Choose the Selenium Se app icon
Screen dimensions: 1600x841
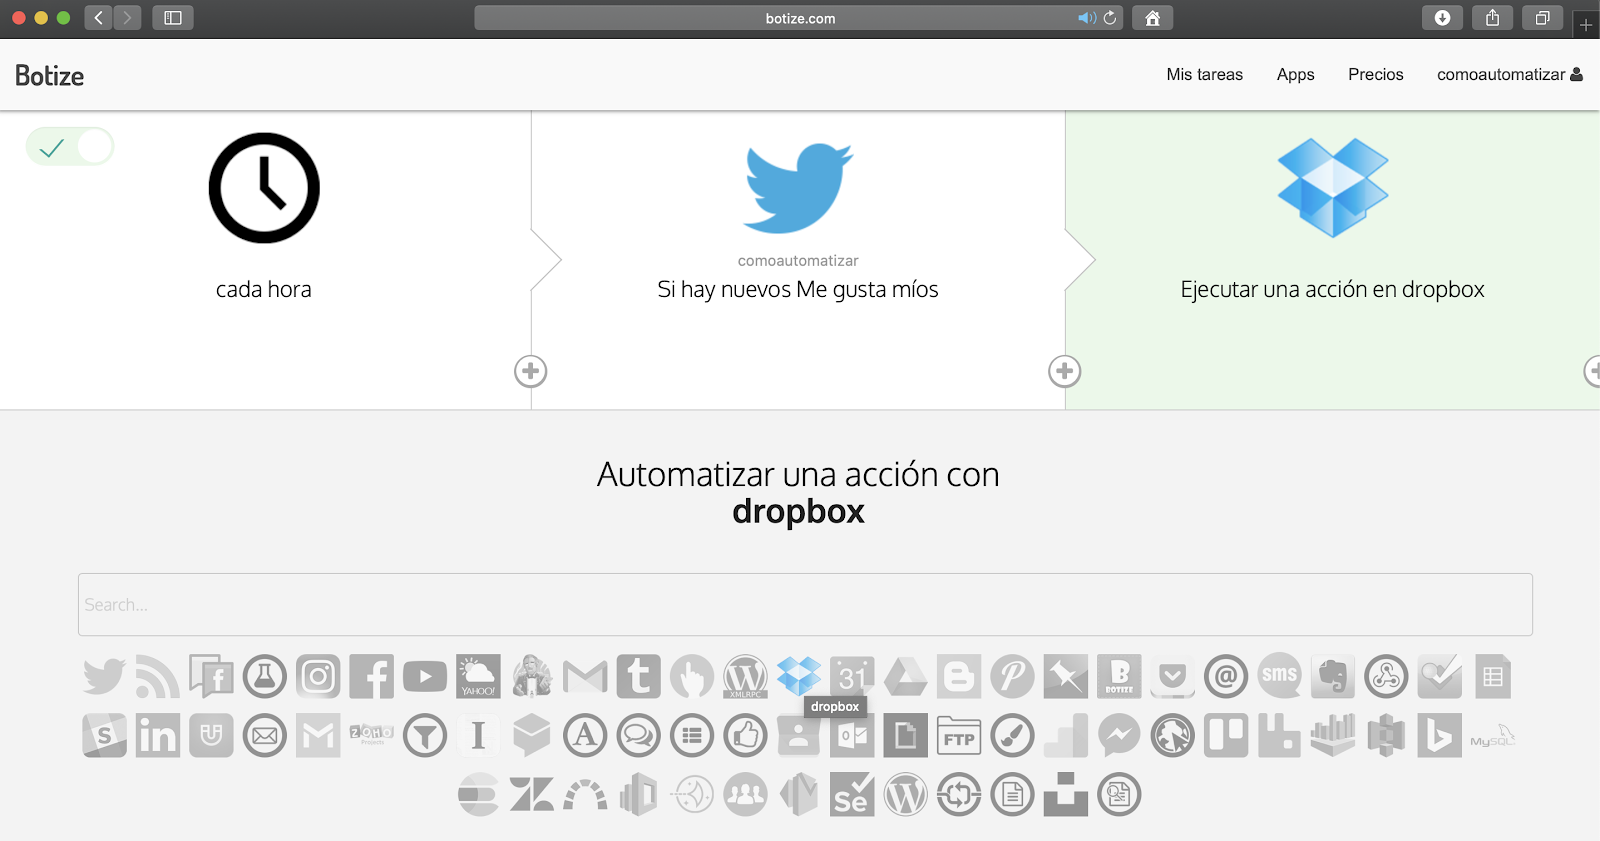click(x=852, y=795)
